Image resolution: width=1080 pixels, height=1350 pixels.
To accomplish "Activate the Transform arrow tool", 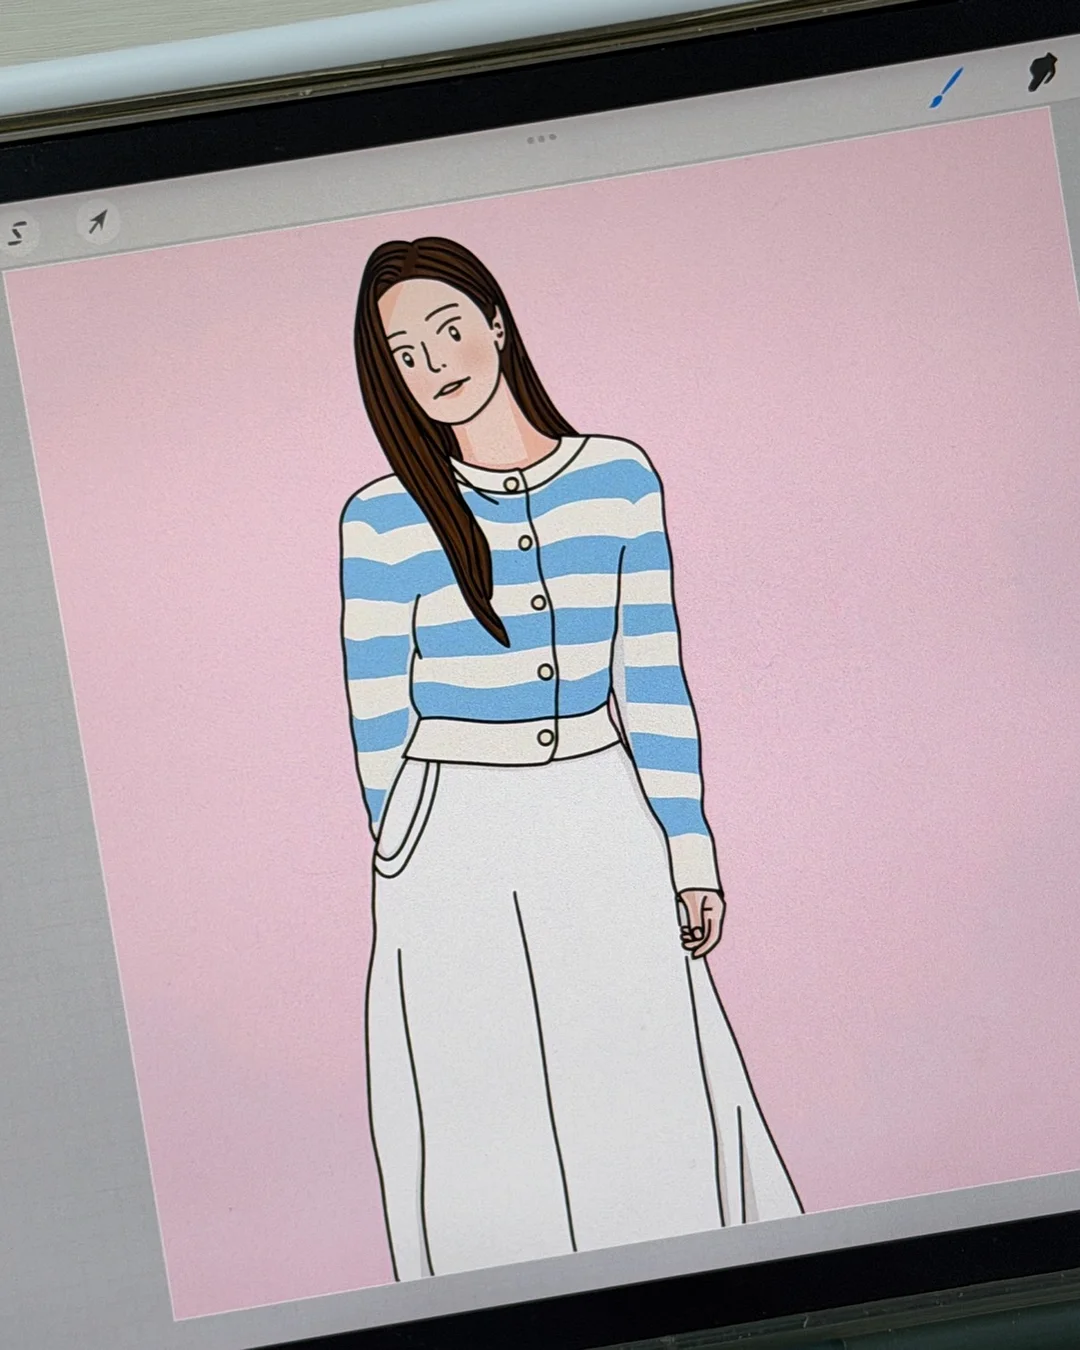I will pos(97,222).
